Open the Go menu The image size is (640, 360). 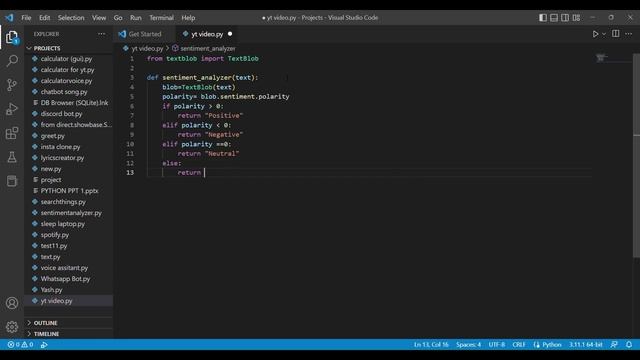pyautogui.click(x=118, y=18)
